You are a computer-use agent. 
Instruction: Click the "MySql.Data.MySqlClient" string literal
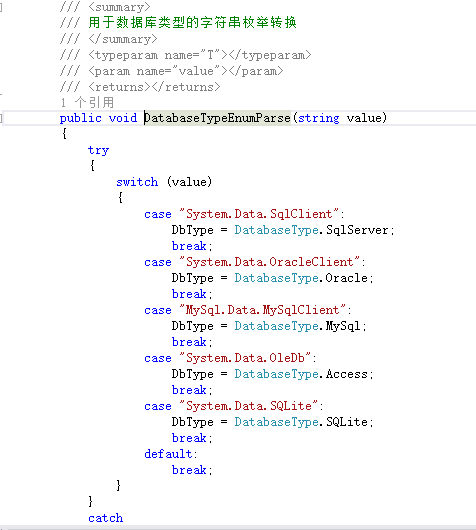tap(263, 310)
